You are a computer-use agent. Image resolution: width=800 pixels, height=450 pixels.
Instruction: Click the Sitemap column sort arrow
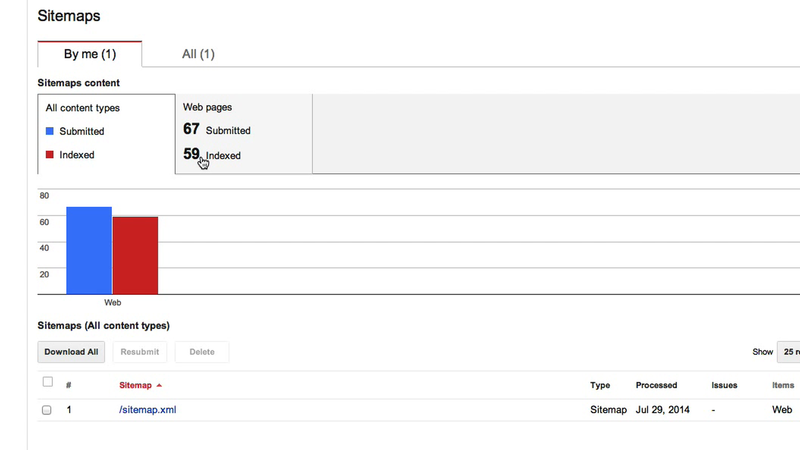159,385
